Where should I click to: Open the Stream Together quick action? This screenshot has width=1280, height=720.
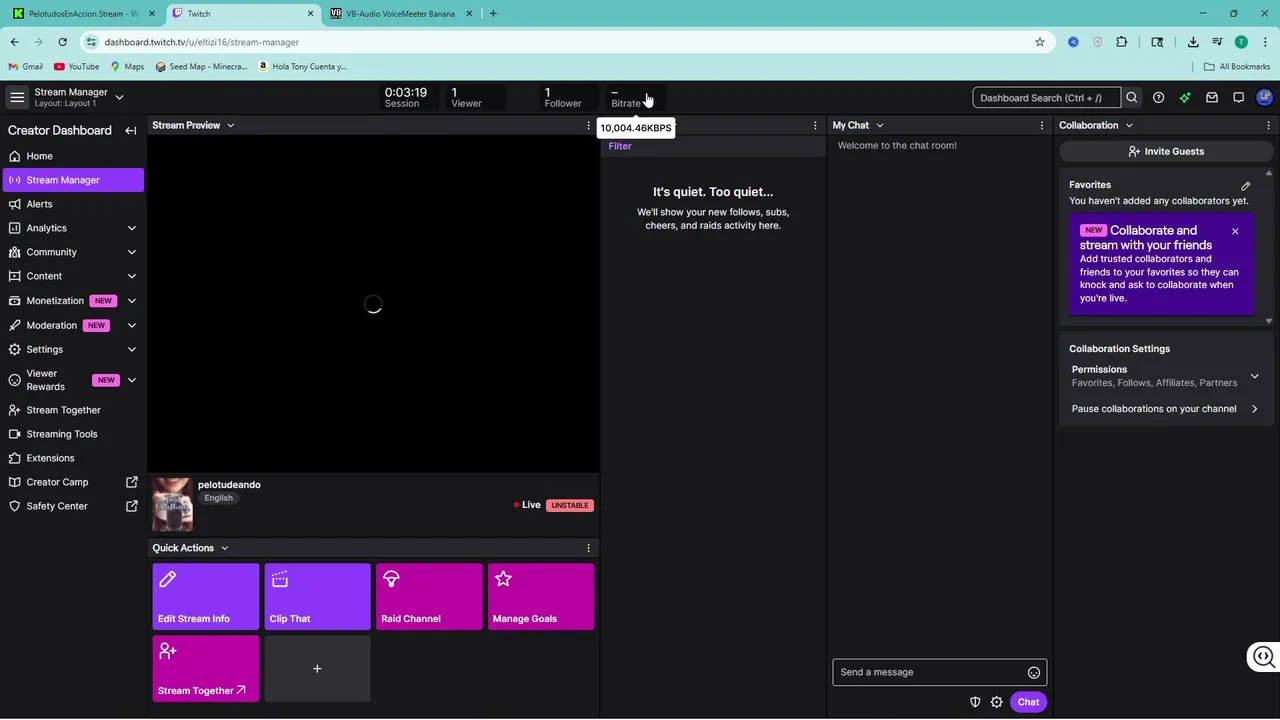206,669
